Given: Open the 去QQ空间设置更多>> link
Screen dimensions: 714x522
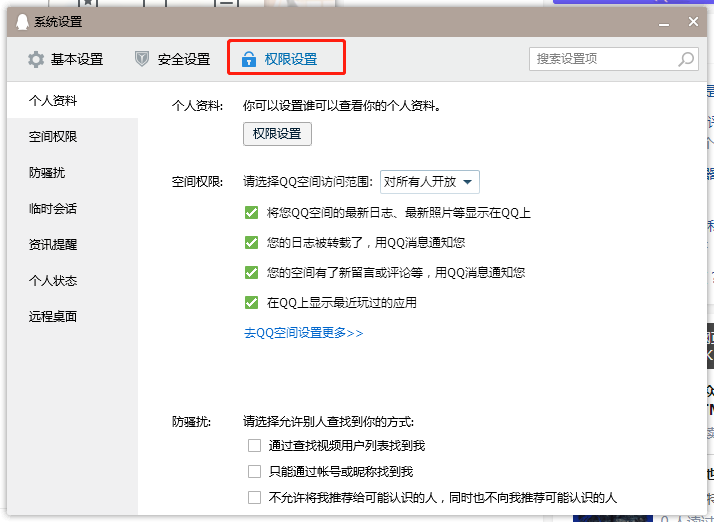Looking at the screenshot, I should pyautogui.click(x=303, y=333).
